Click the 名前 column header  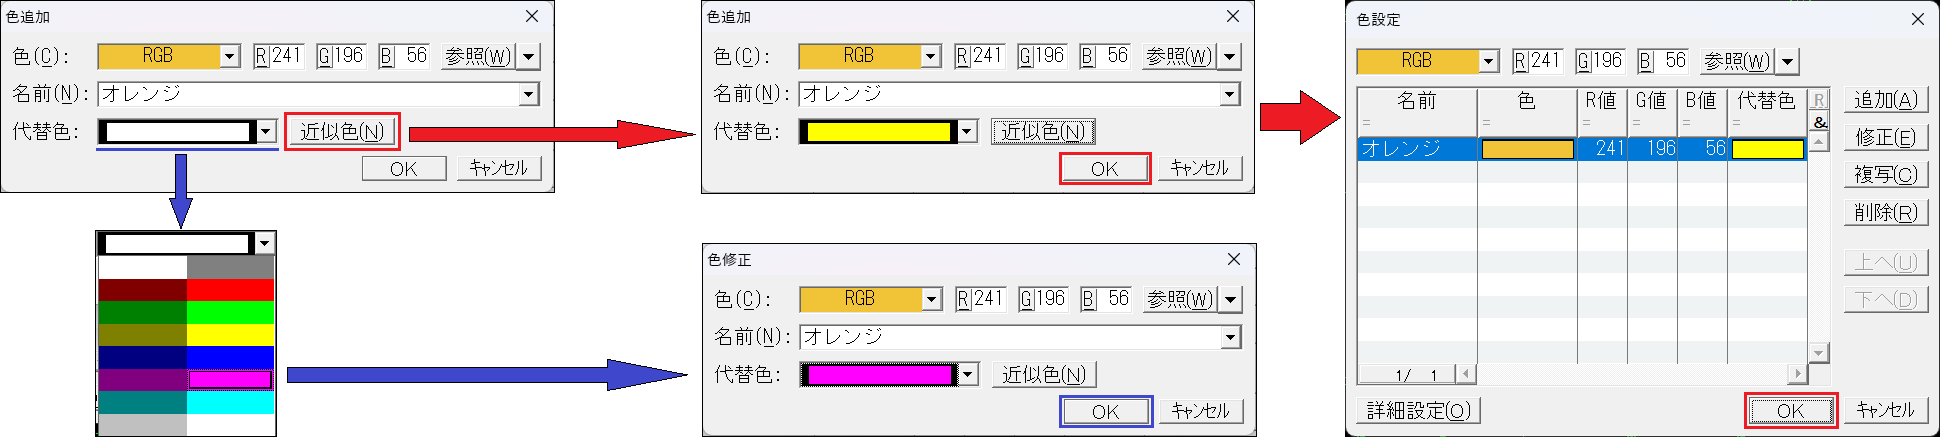1417,101
